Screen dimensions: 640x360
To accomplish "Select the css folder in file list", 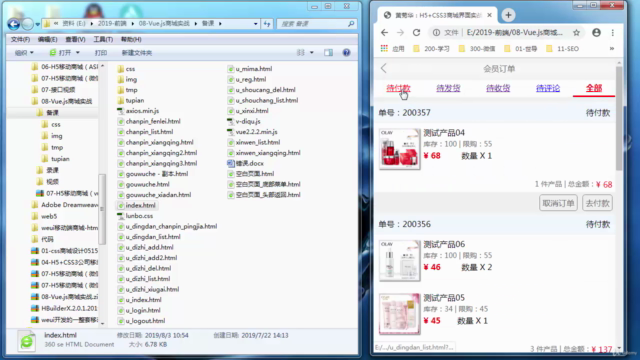I will click(x=126, y=69).
